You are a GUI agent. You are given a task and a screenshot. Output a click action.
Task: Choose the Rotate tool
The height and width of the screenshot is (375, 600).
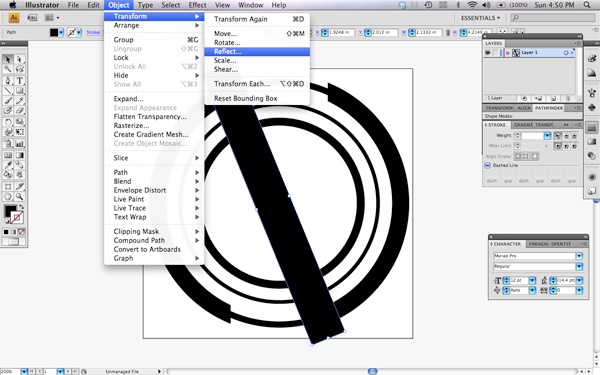[x=8, y=122]
